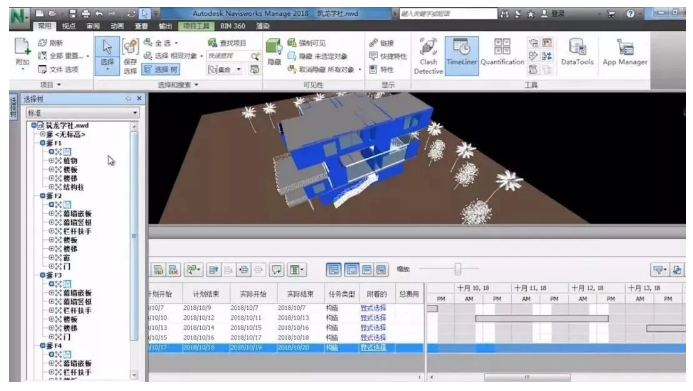Toggle first Gantt display mode button

[x=334, y=270]
